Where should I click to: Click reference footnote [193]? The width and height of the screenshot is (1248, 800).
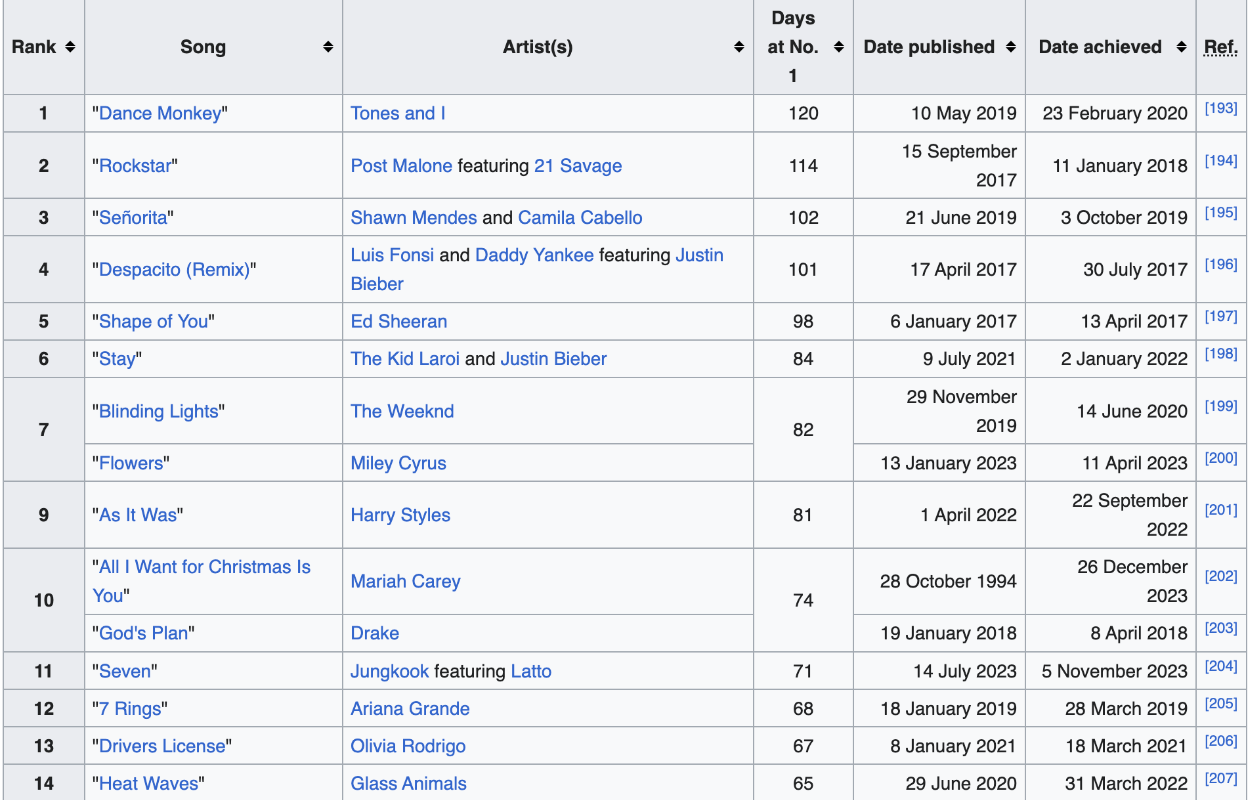(1221, 108)
